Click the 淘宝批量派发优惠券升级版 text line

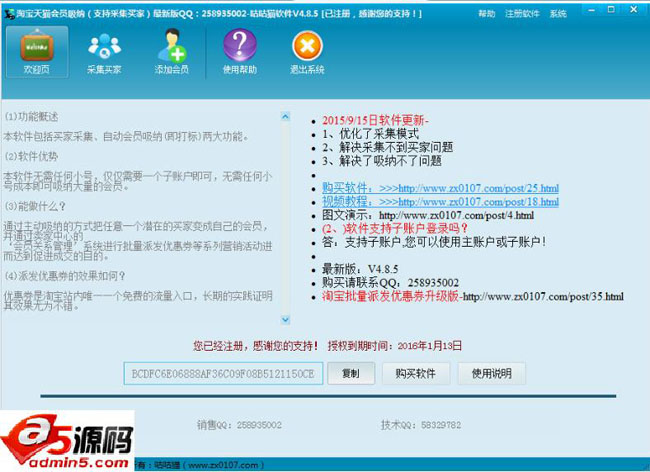(473, 297)
